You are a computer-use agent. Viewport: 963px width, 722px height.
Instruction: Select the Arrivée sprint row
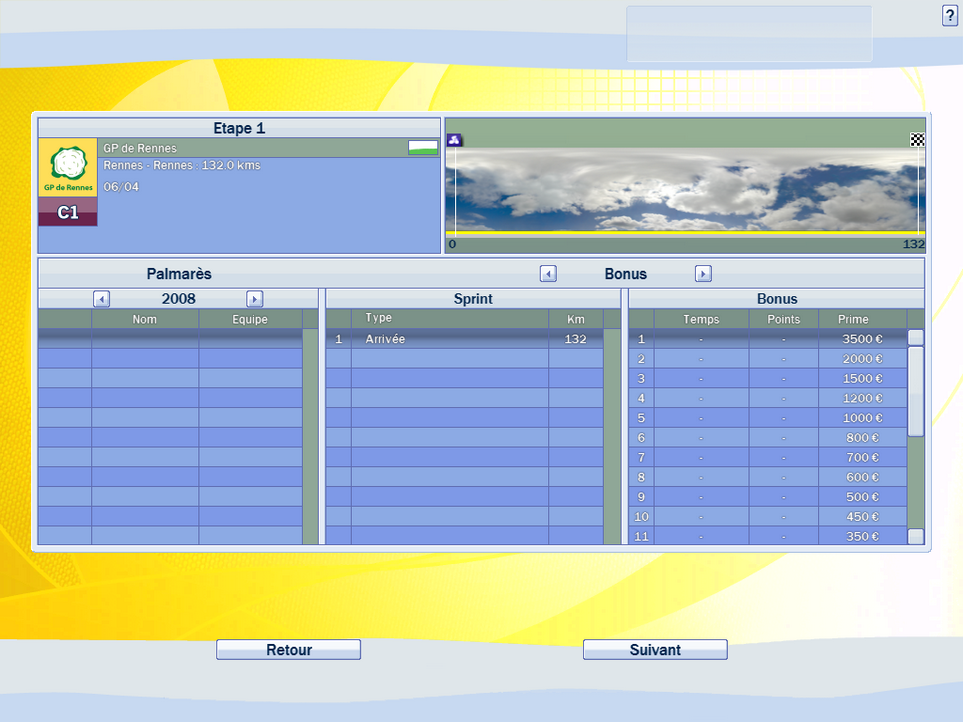pos(465,339)
